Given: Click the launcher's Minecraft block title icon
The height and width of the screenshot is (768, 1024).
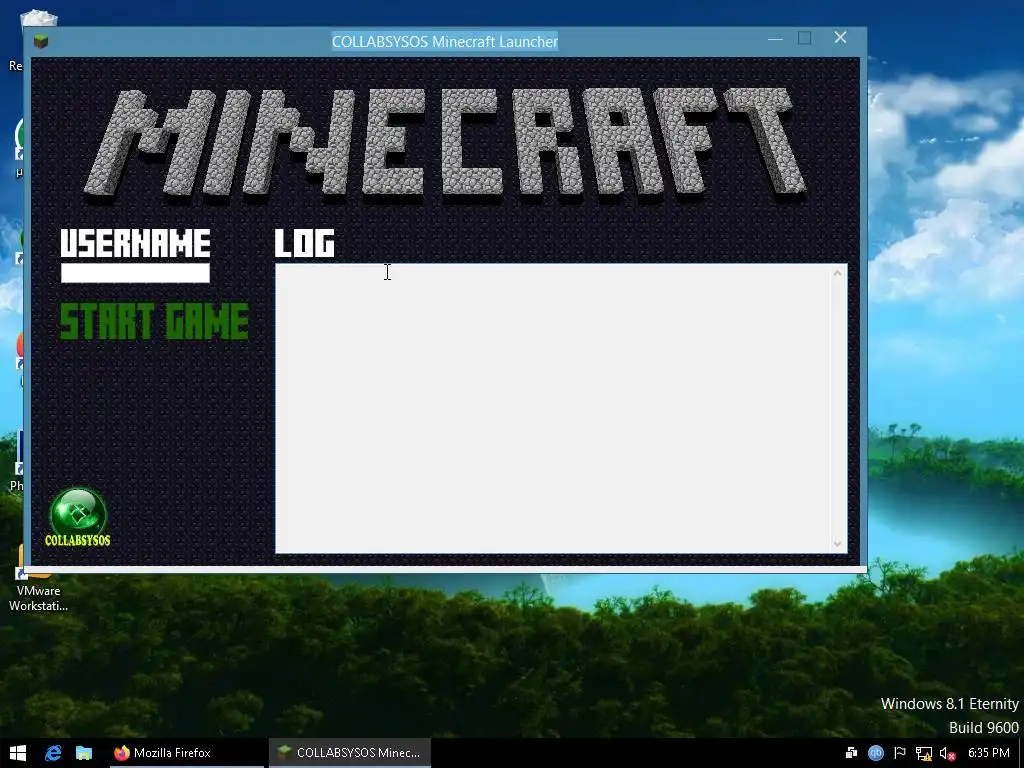Looking at the screenshot, I should click(x=41, y=41).
